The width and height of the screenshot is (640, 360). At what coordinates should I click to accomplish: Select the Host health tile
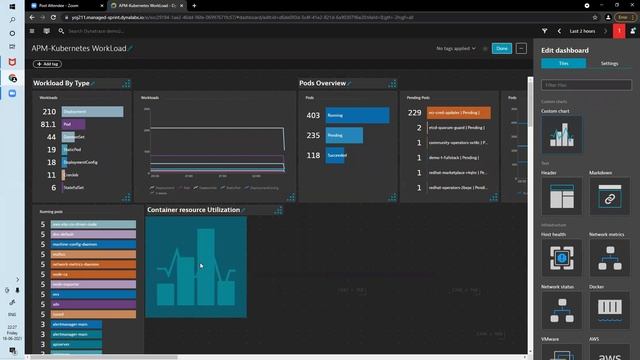pyautogui.click(x=562, y=258)
